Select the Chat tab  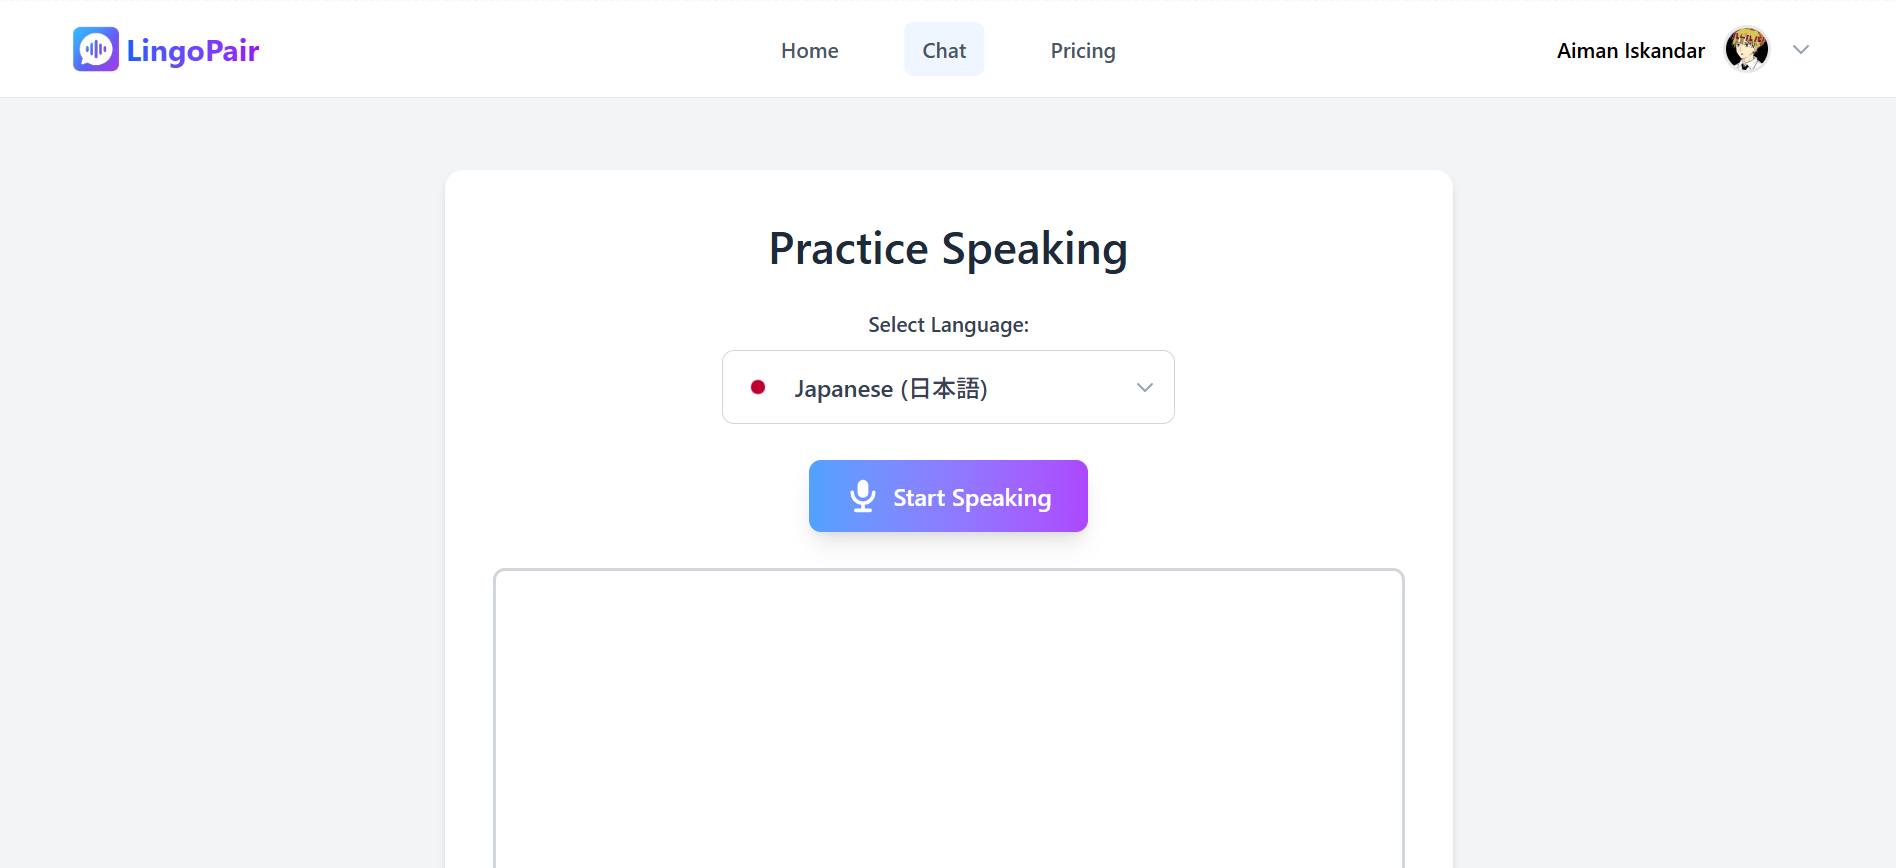944,50
